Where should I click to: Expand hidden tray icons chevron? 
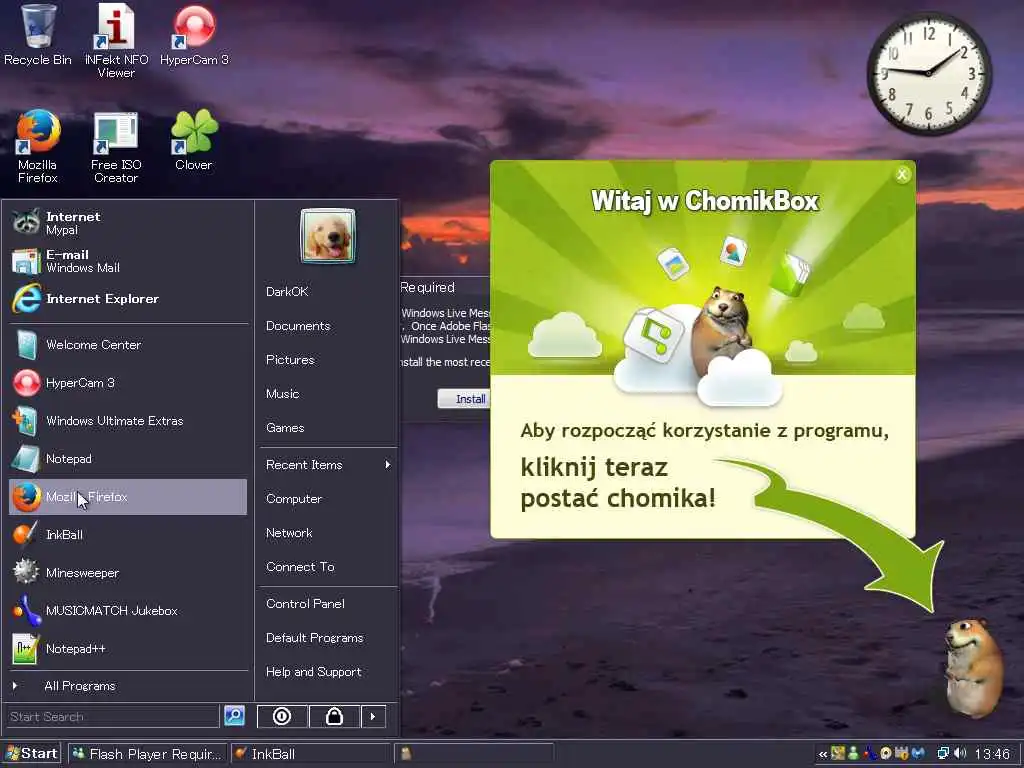pyautogui.click(x=823, y=754)
